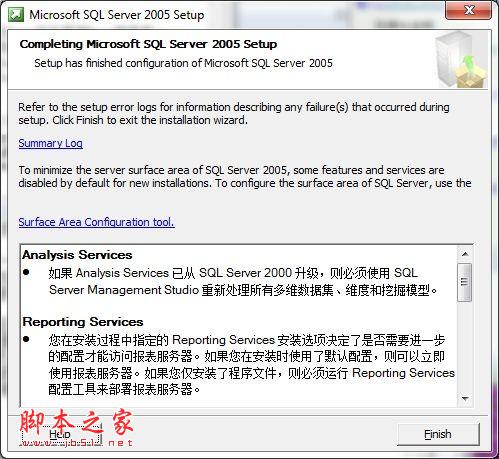This screenshot has width=499, height=459.
Task: Click the Completing Microsoft SQL Server 2005 Setup heading
Action: tap(148, 44)
